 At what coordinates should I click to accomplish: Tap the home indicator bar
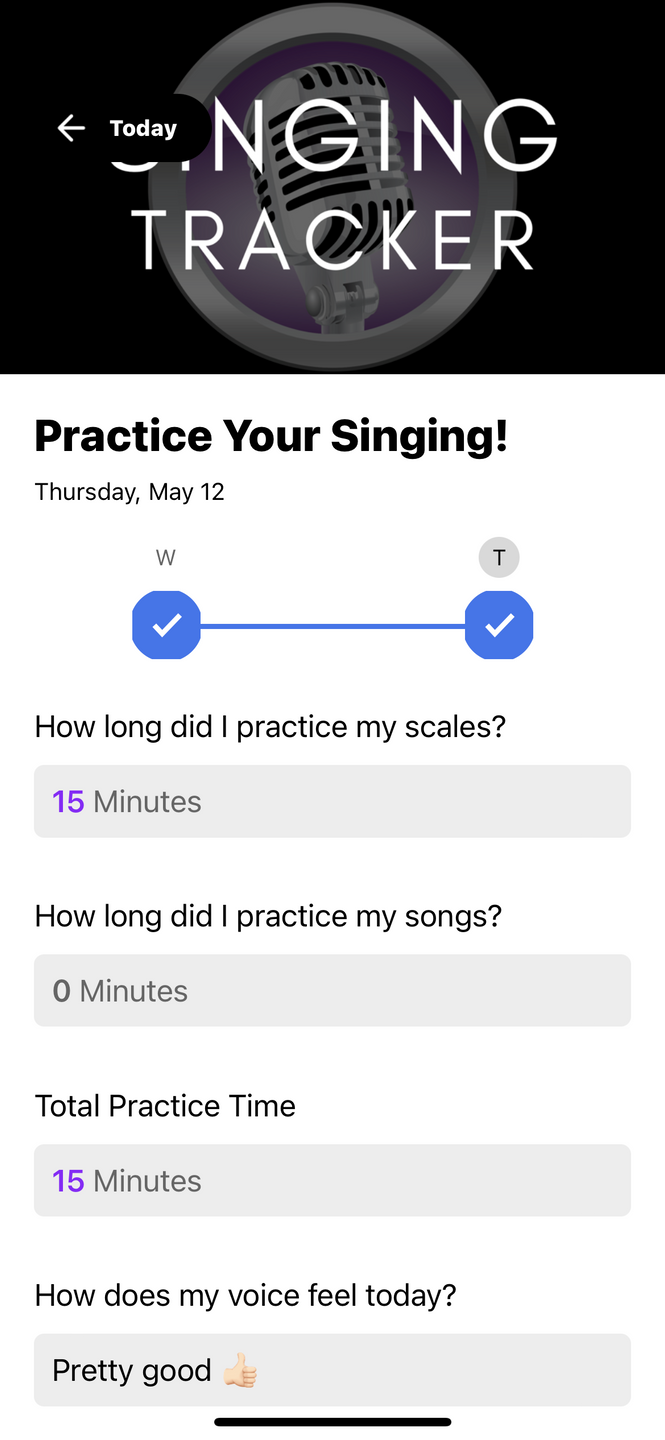[332, 1421]
